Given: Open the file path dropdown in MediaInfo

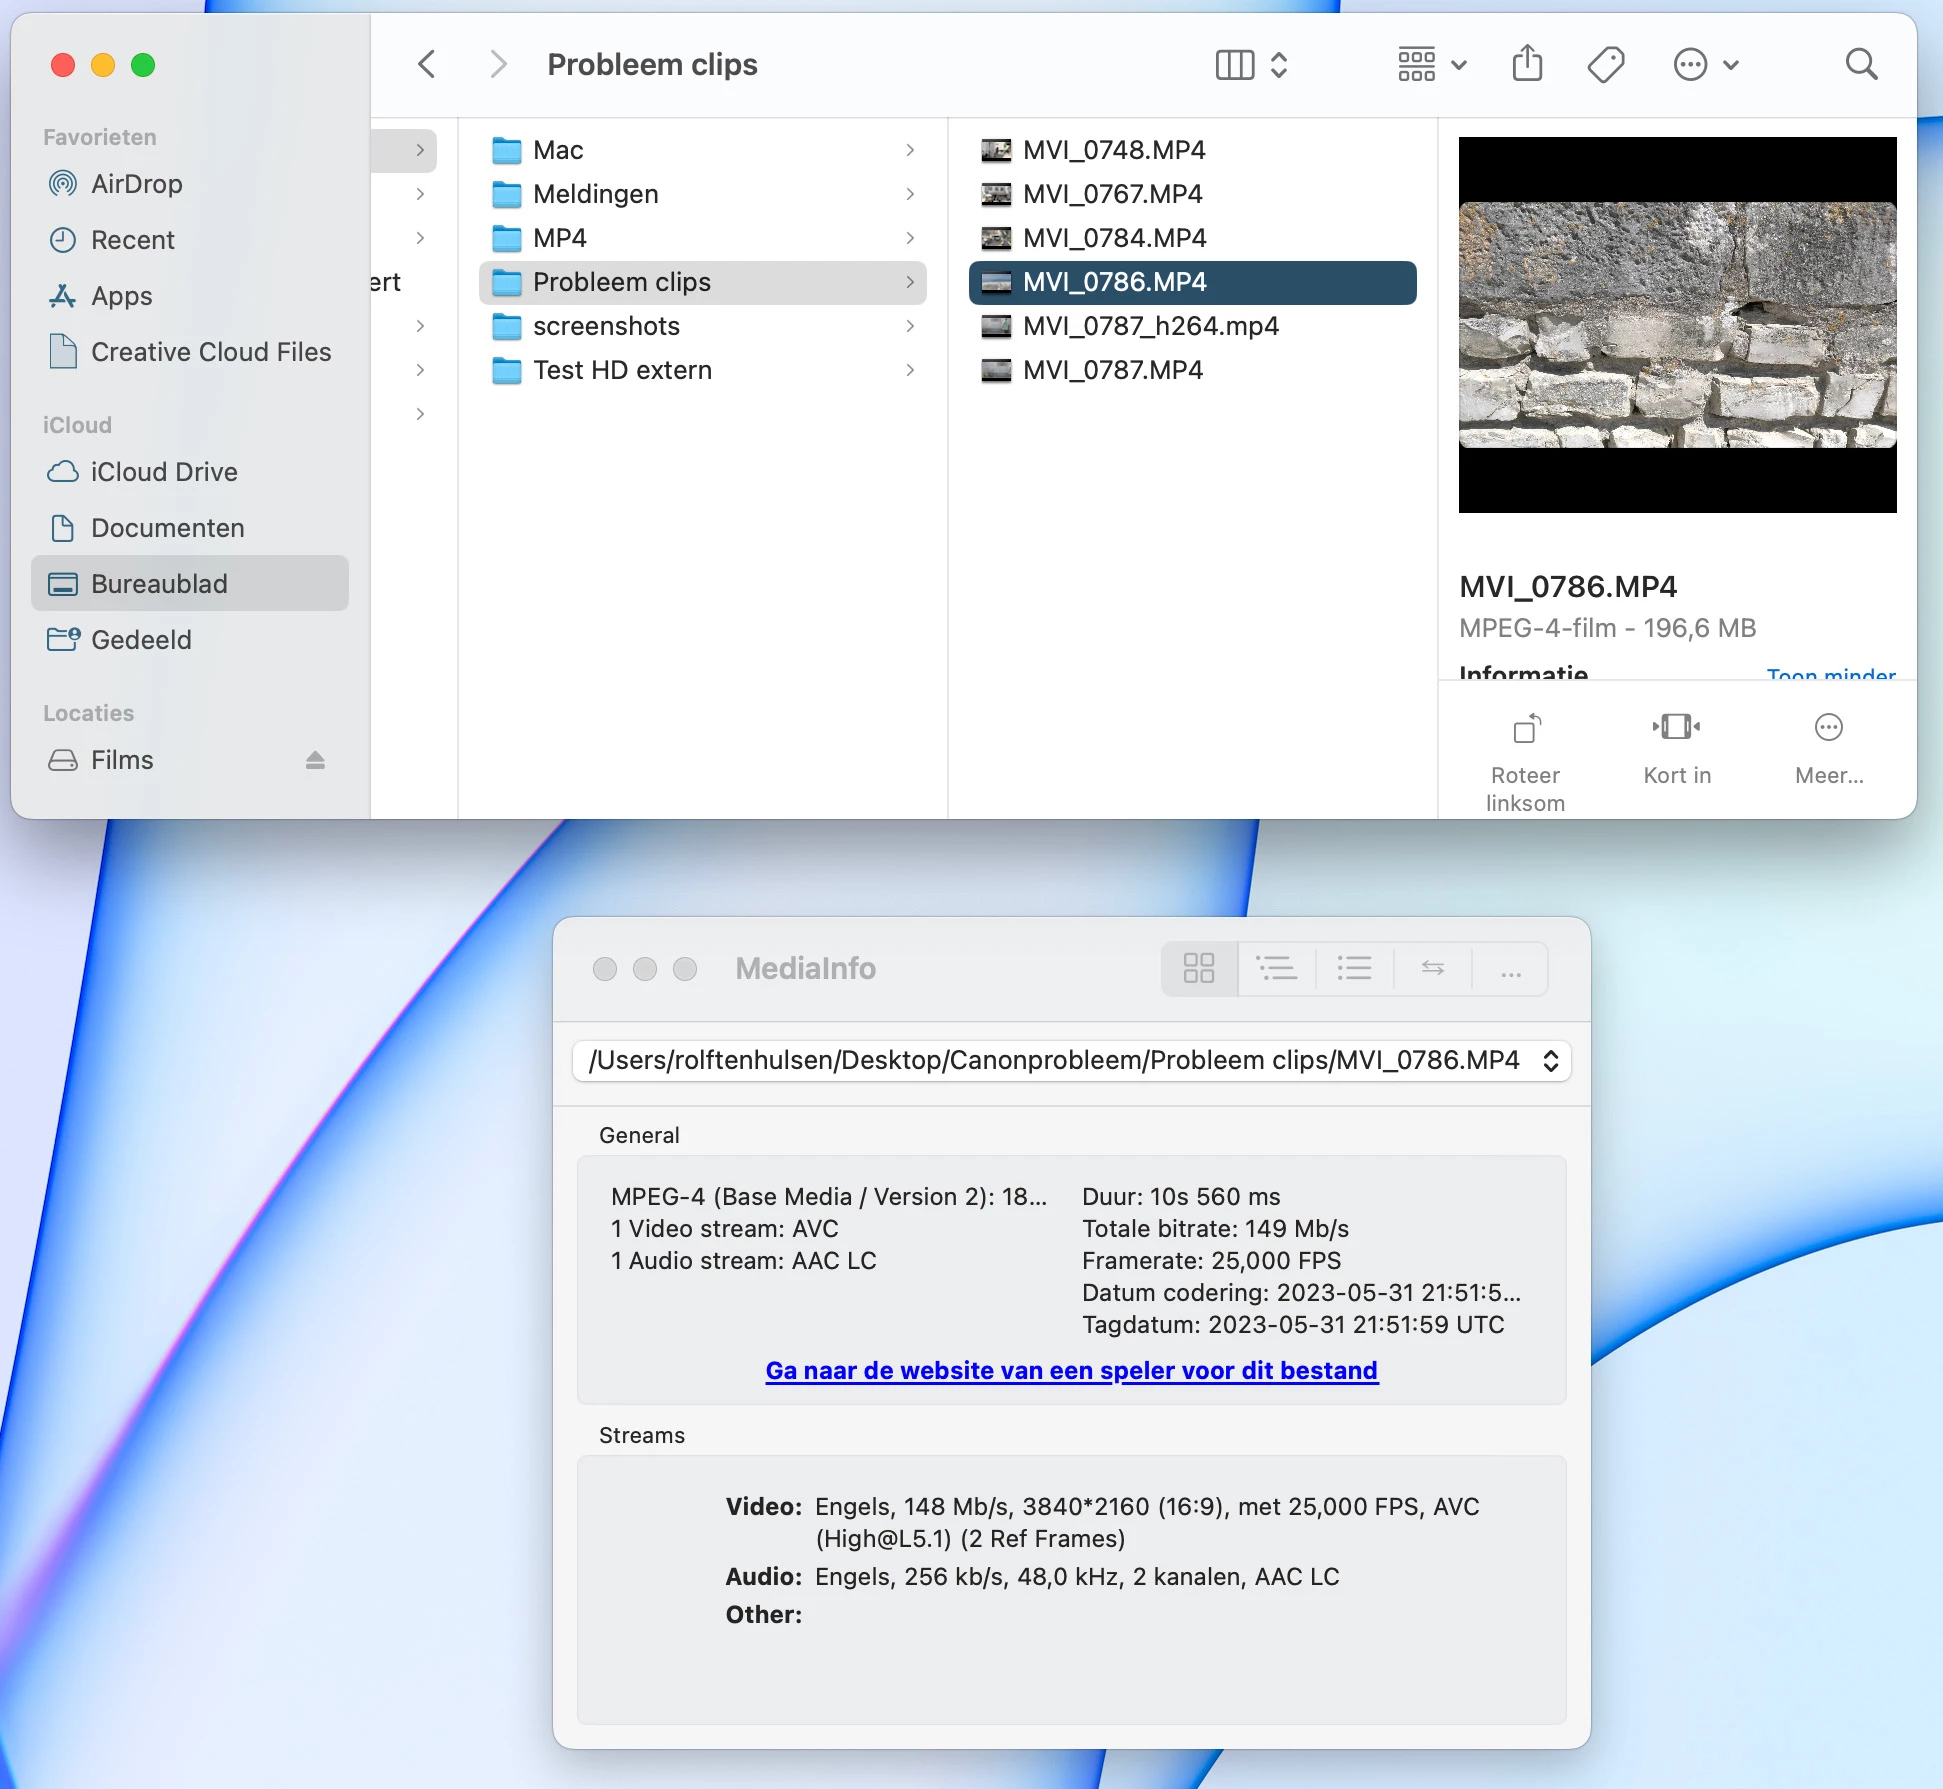Looking at the screenshot, I should tap(1550, 1061).
